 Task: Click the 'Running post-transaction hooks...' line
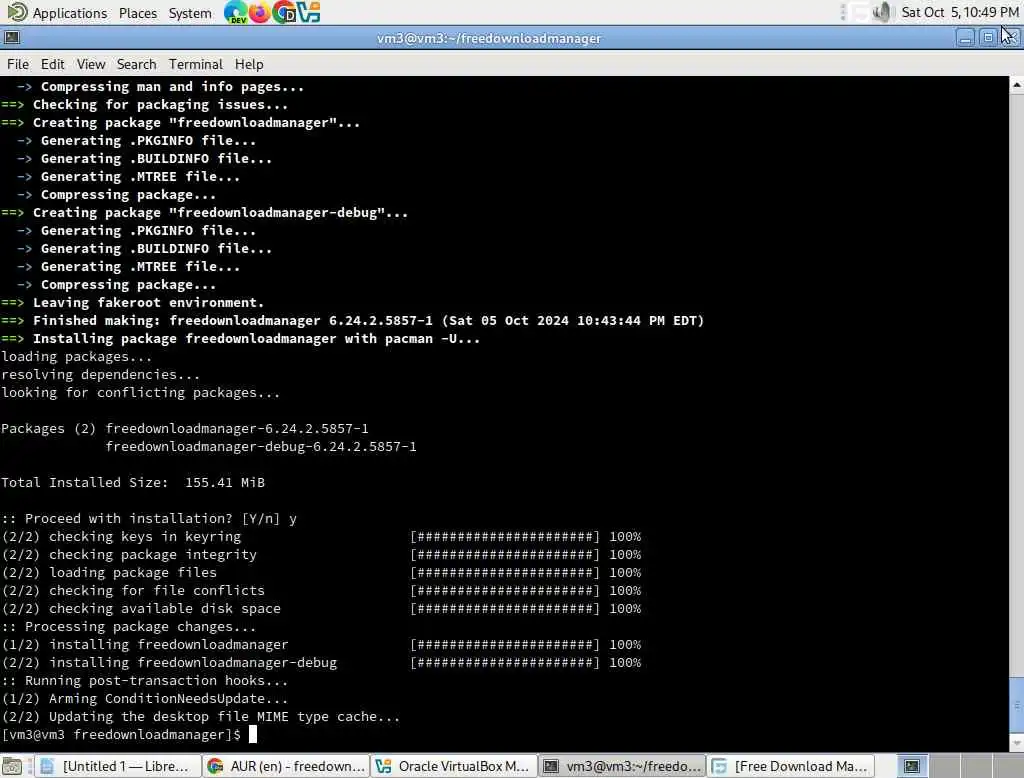pyautogui.click(x=144, y=681)
